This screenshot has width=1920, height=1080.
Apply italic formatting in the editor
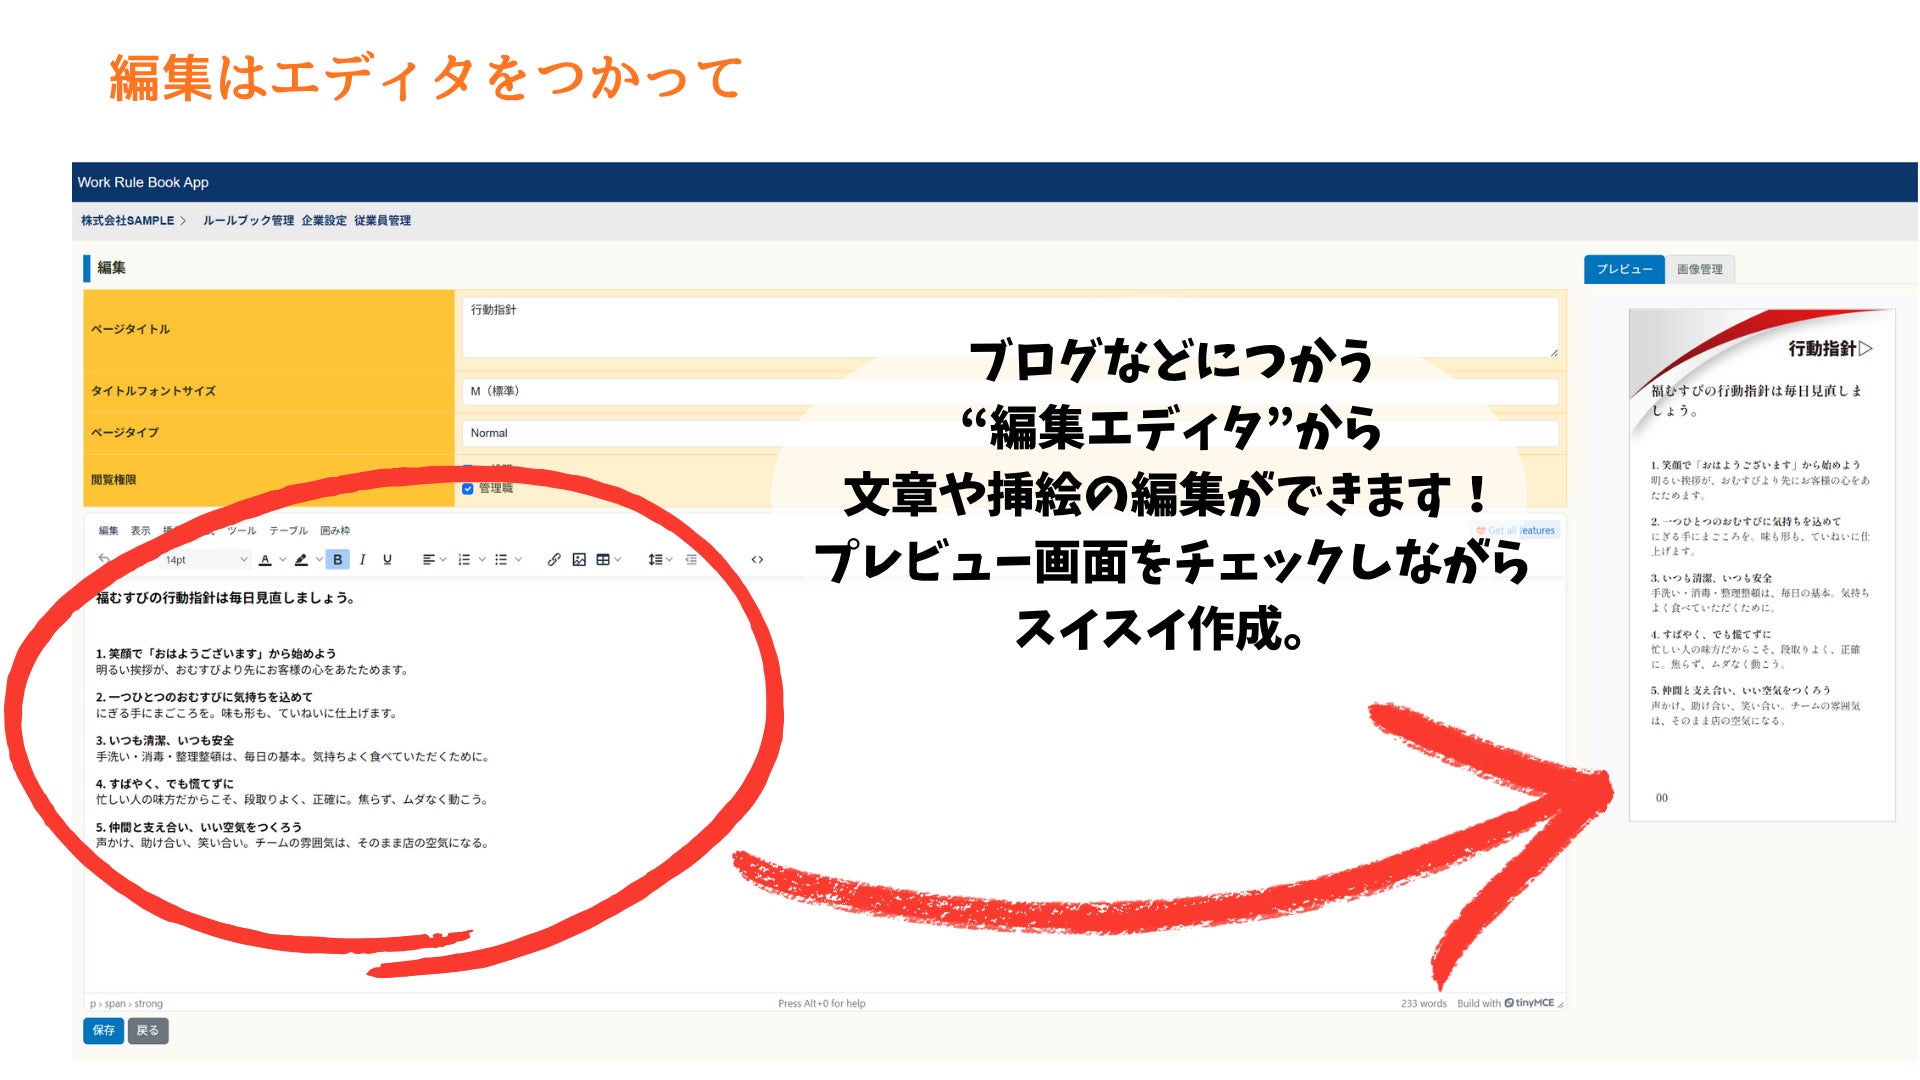click(362, 560)
